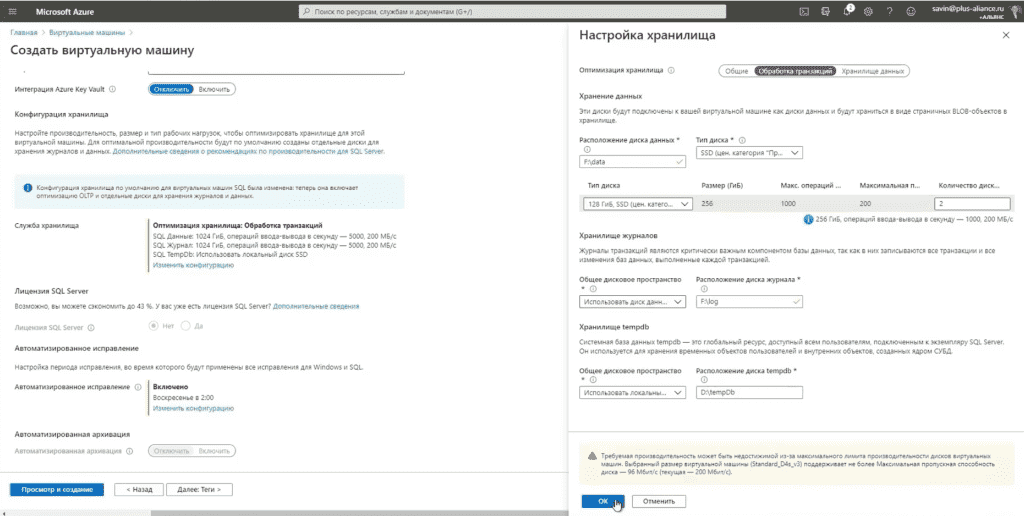Click the info icon under Расположение диска tempdb

pos(703,379)
